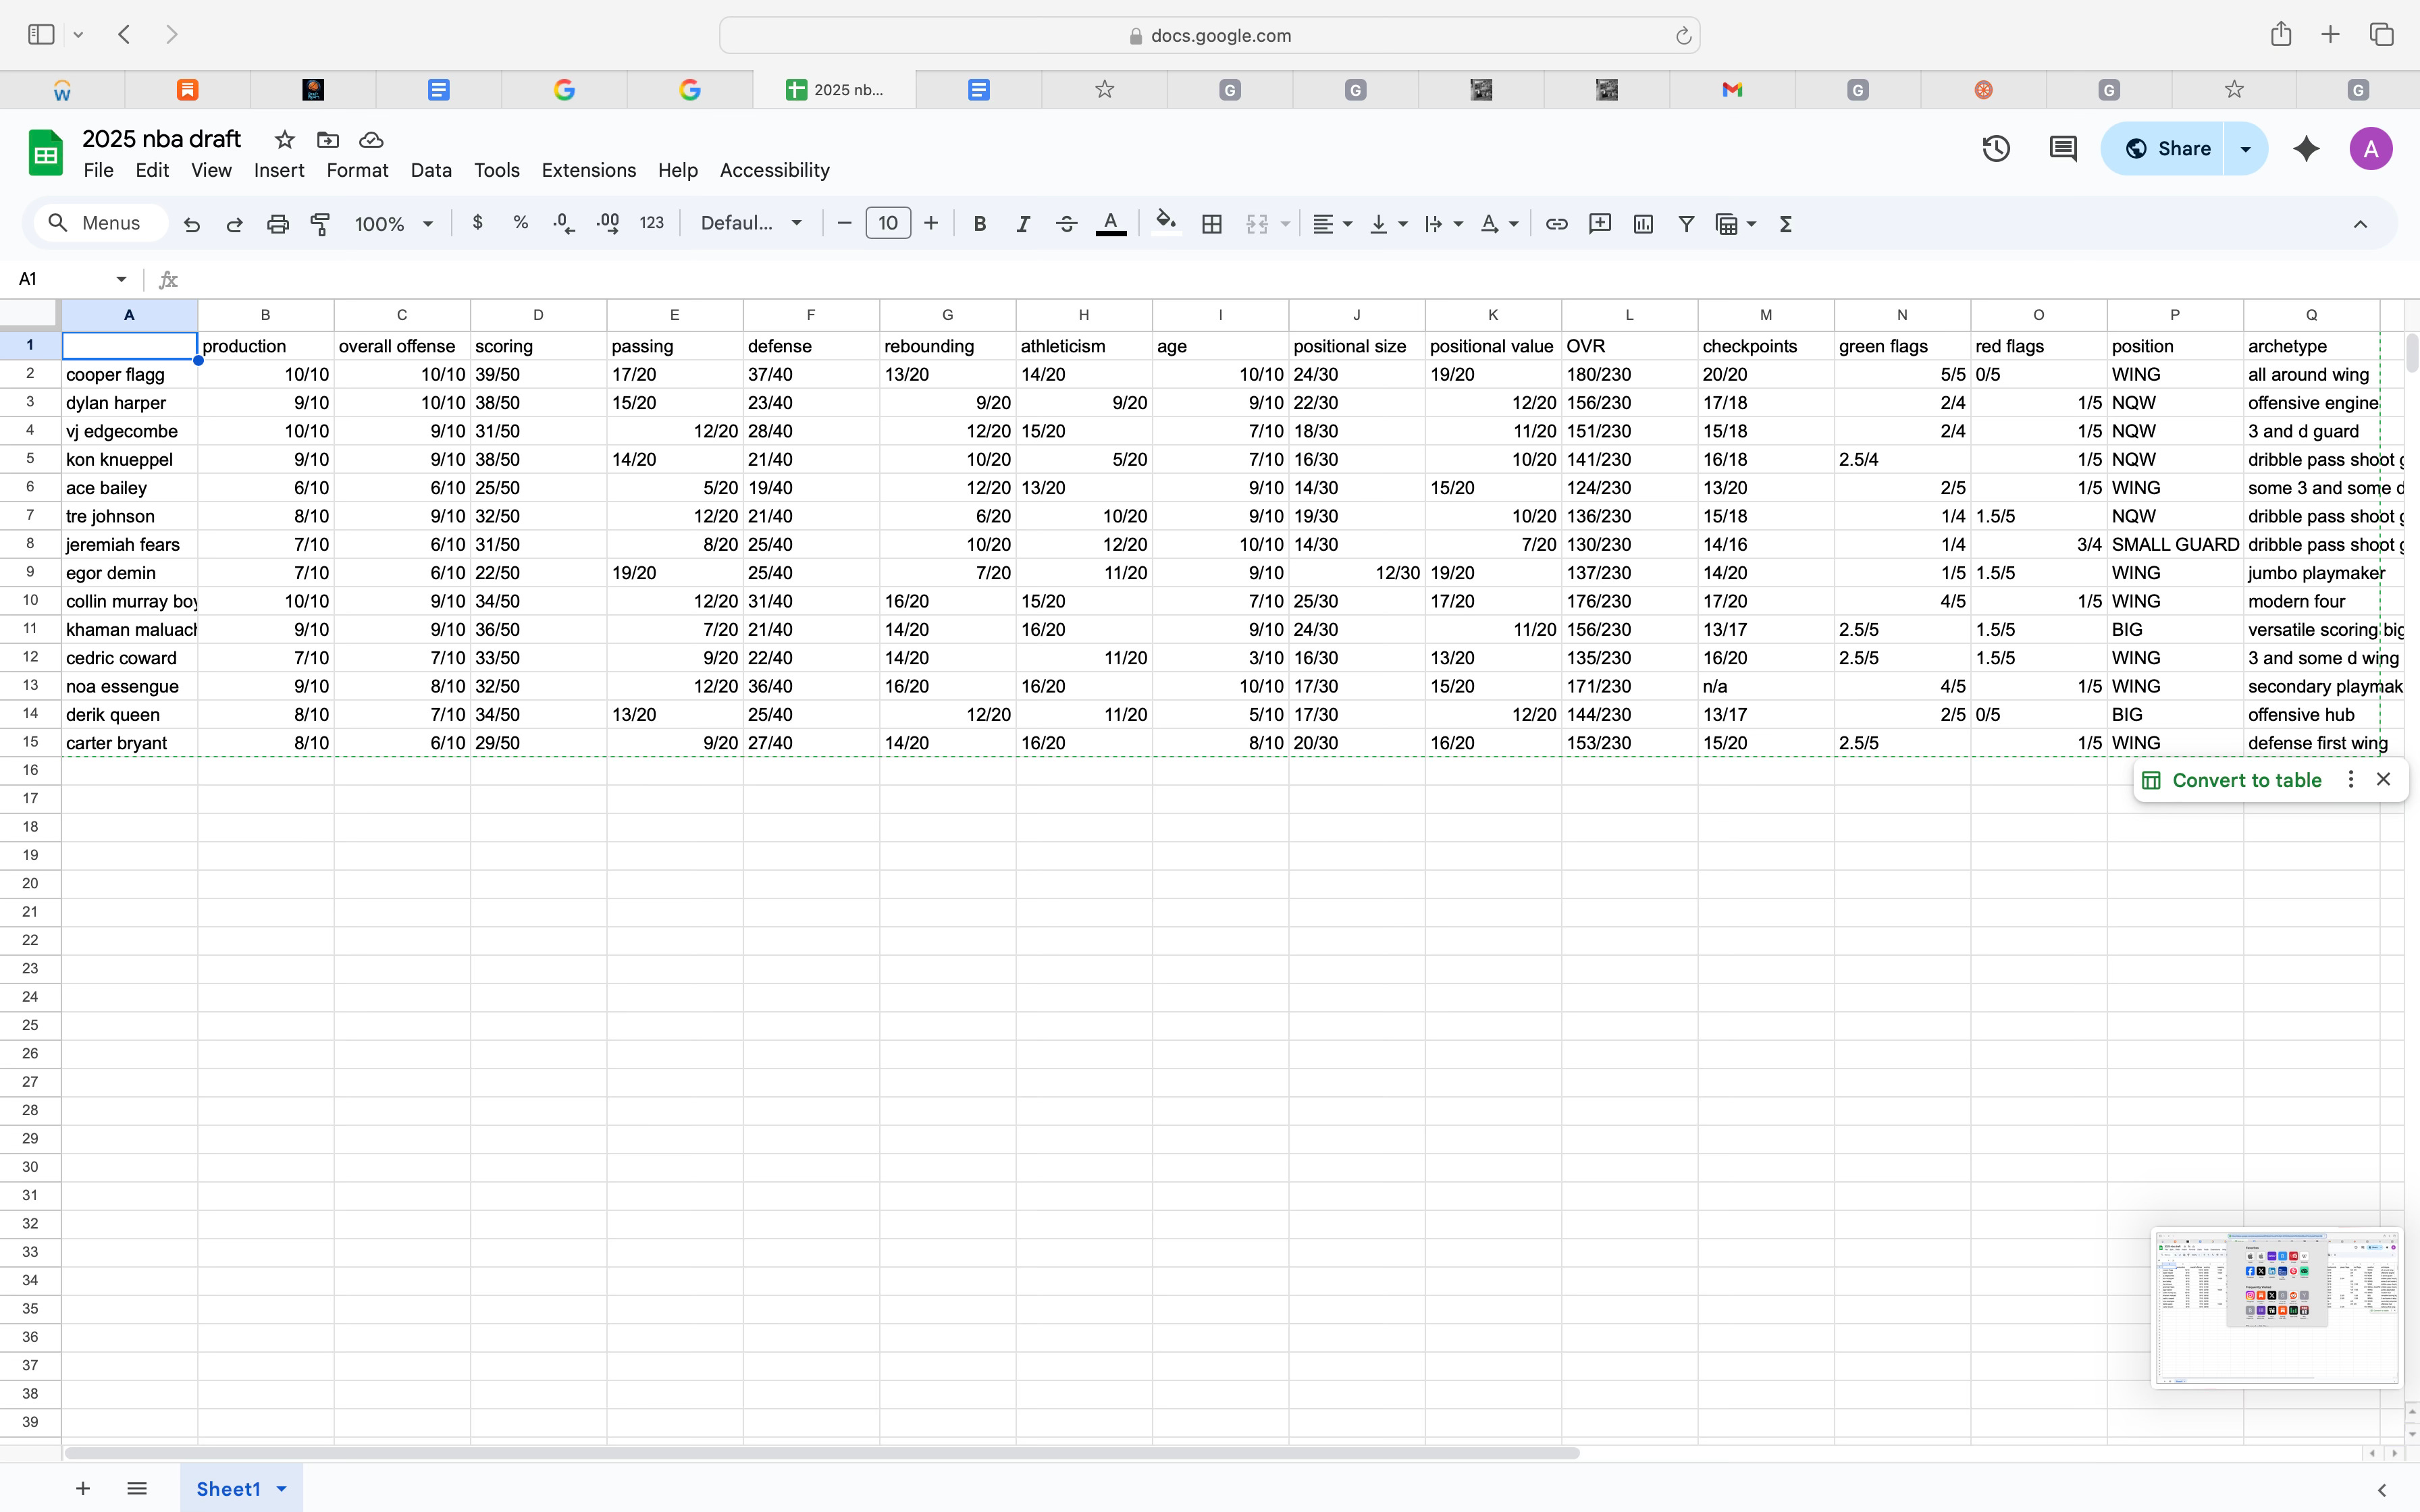Add a new sheet with plus
Screen dimensions: 2420x1512
coord(83,1489)
